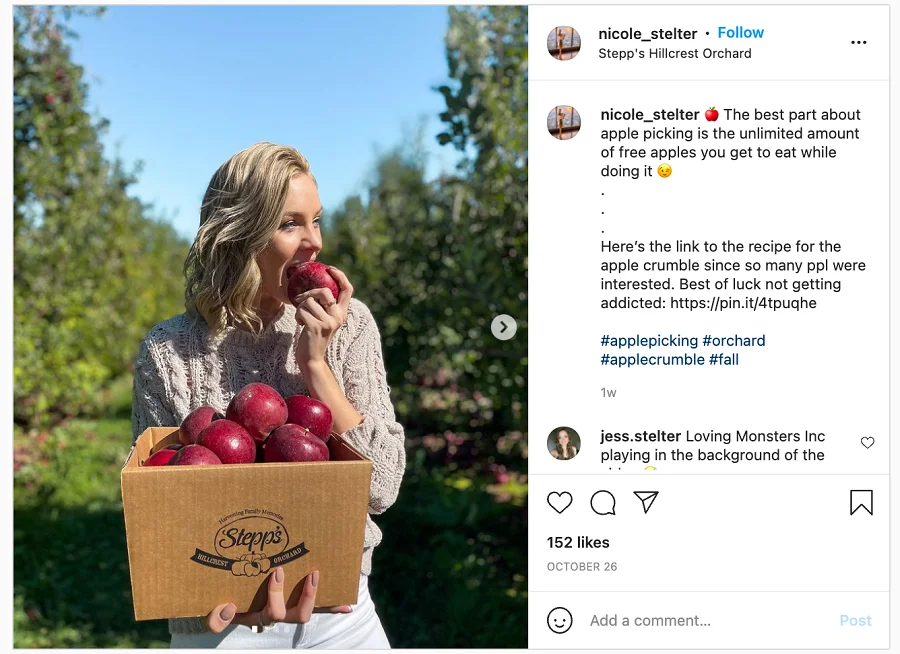Click nicole_stelter username in header

[647, 34]
